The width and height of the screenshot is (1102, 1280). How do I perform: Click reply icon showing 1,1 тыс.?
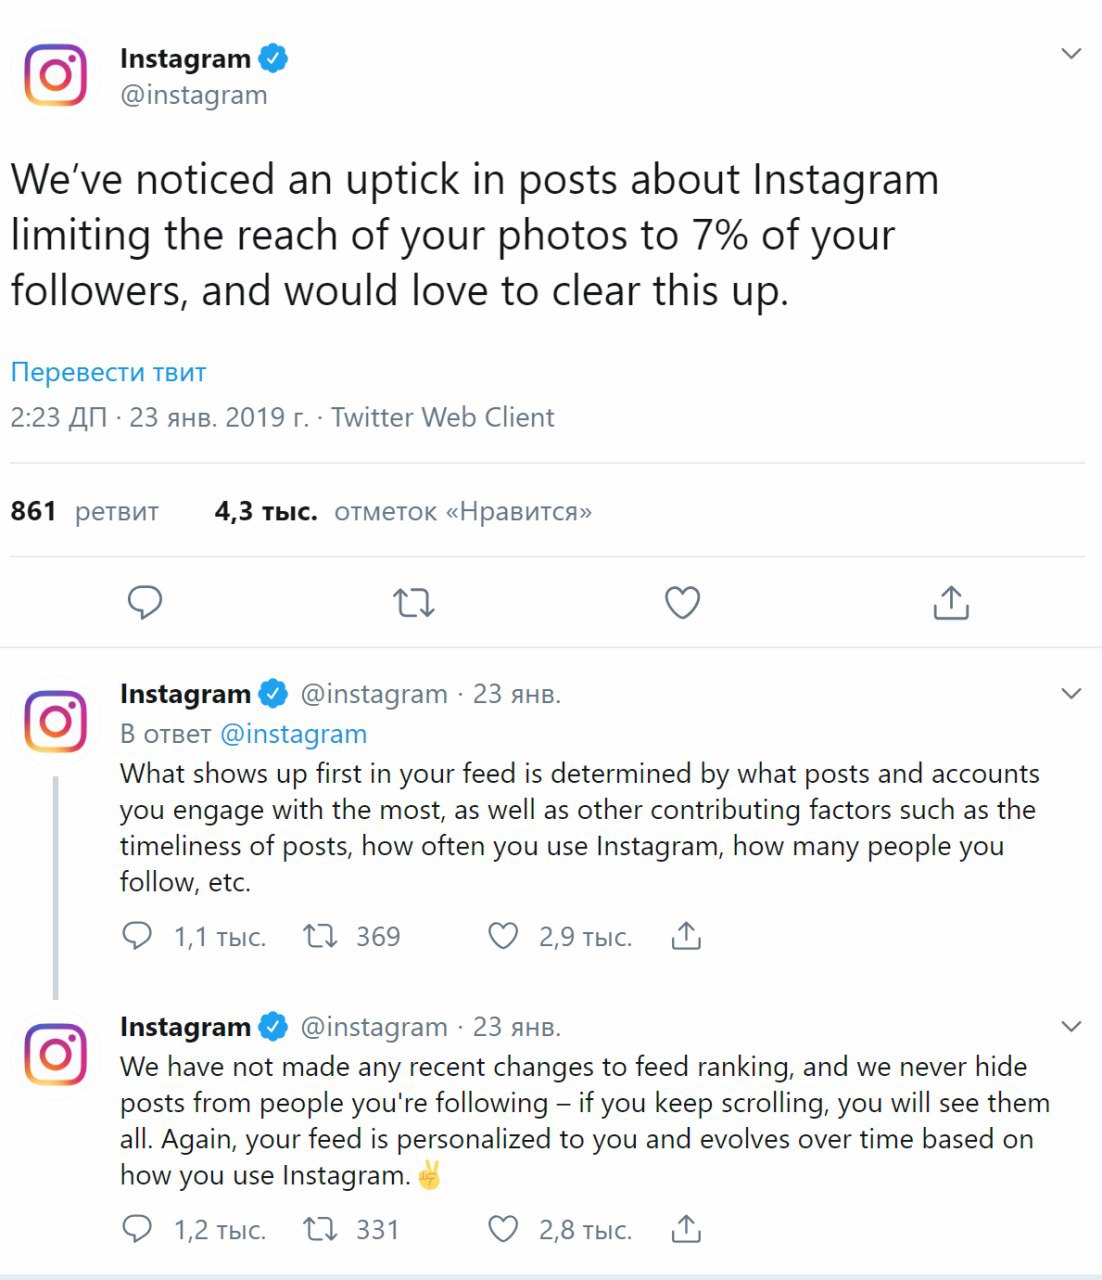pos(136,936)
